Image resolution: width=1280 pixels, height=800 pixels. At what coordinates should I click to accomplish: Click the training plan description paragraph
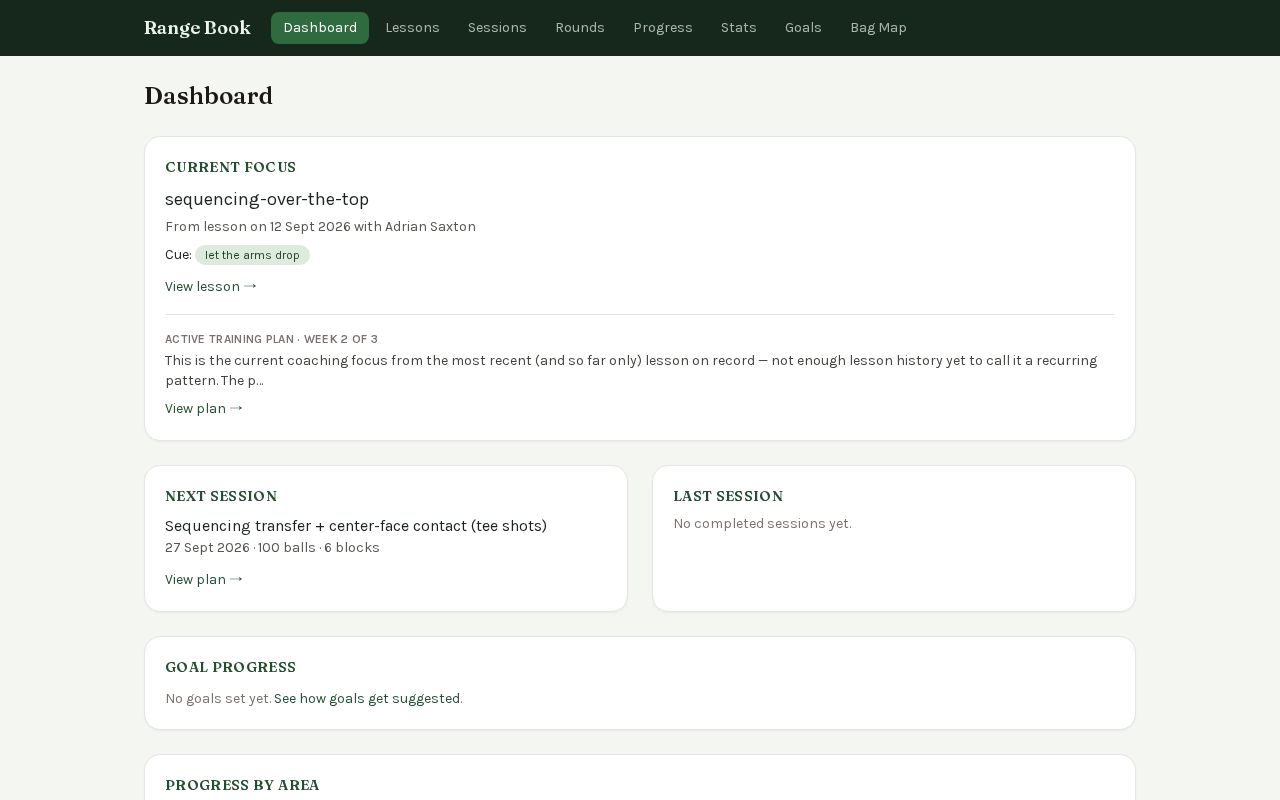tap(631, 370)
